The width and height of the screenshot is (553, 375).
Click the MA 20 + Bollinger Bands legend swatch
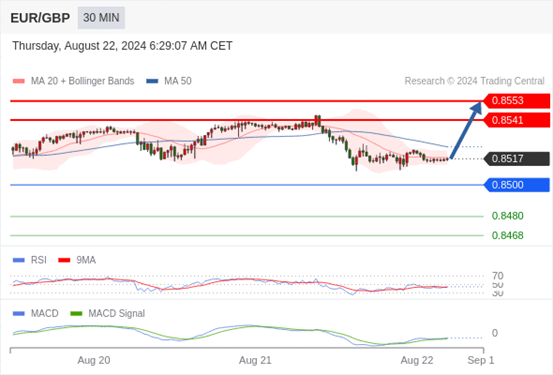(x=19, y=81)
